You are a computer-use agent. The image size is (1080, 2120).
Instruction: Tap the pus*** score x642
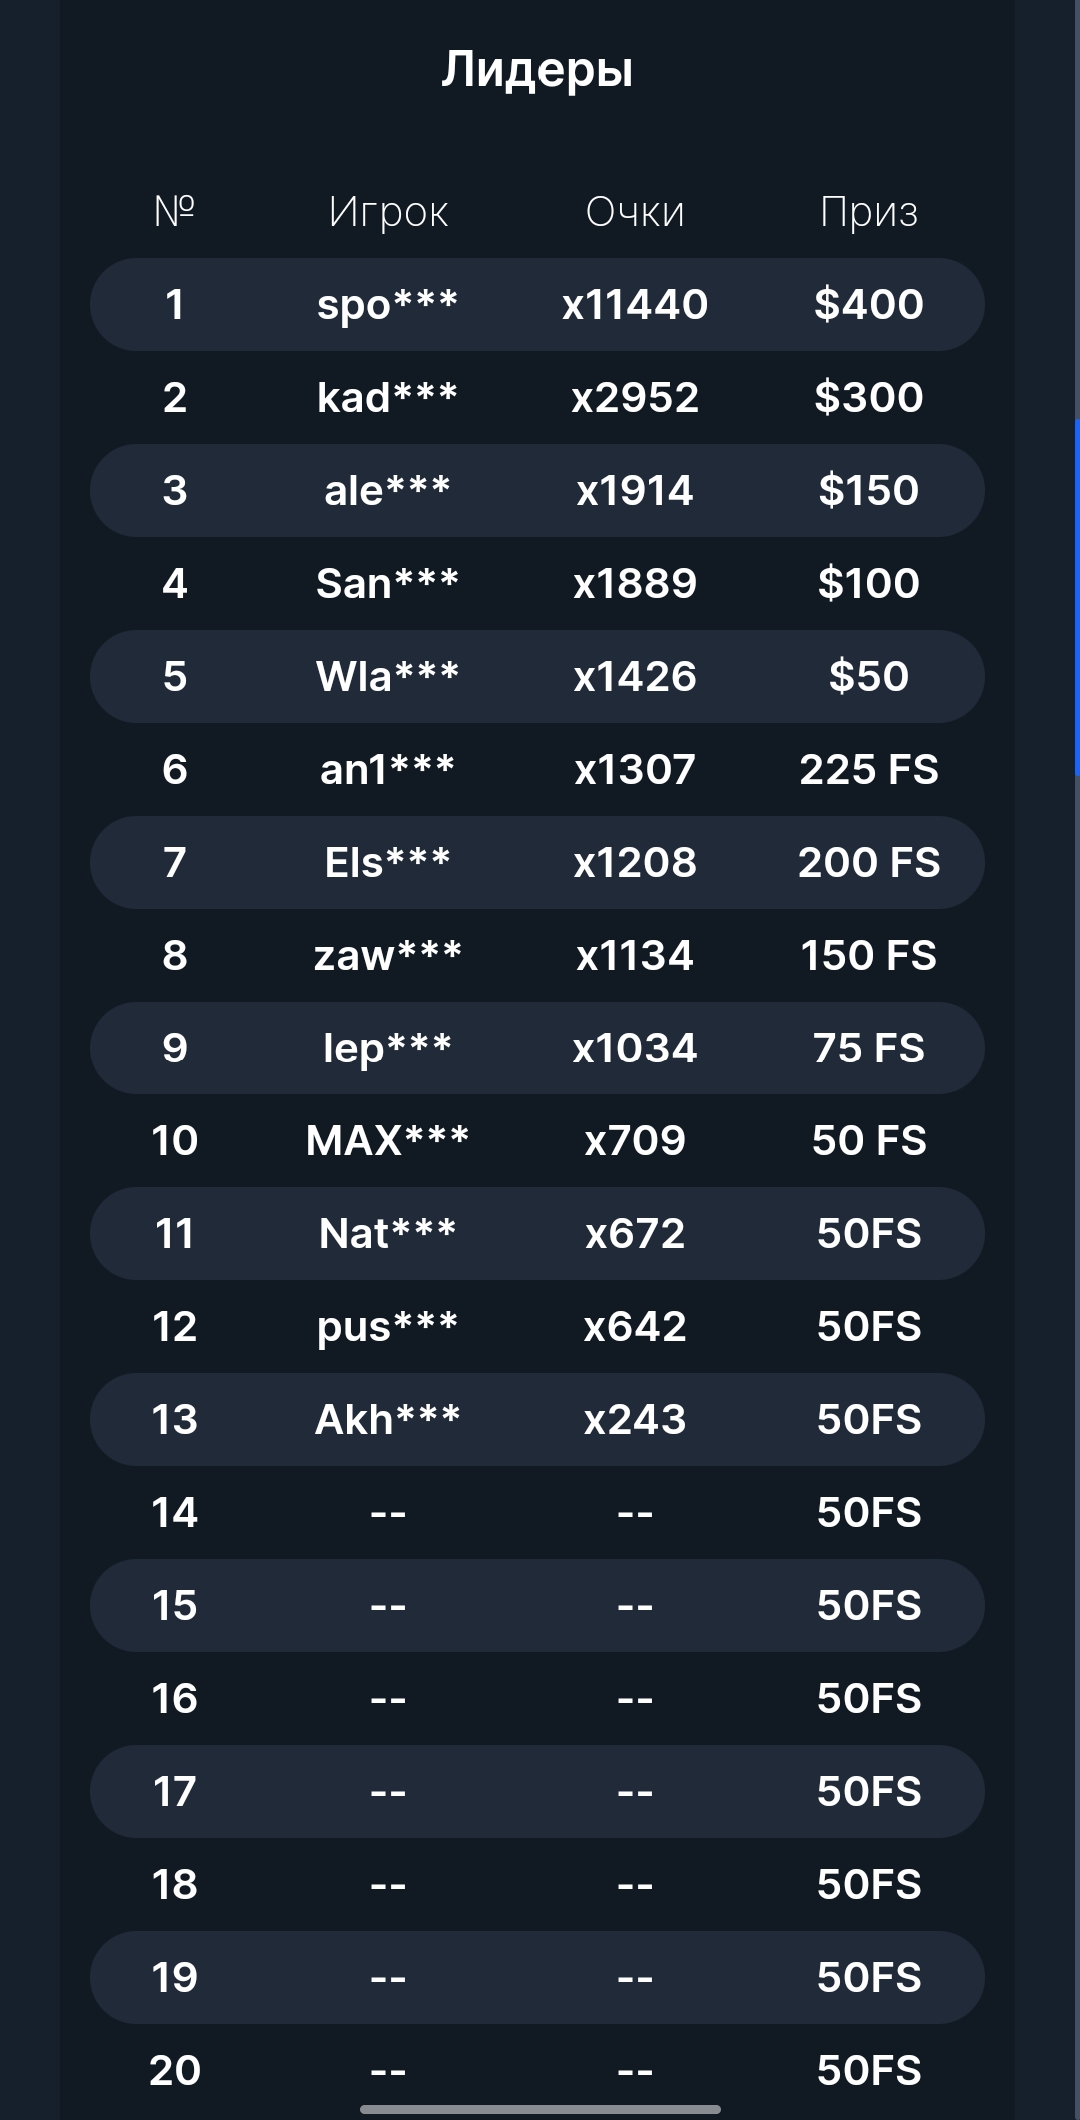[x=635, y=1326]
